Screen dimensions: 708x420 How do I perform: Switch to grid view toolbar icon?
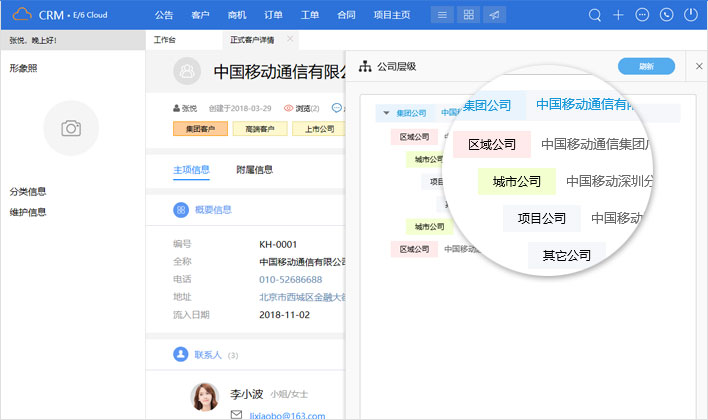(x=469, y=15)
